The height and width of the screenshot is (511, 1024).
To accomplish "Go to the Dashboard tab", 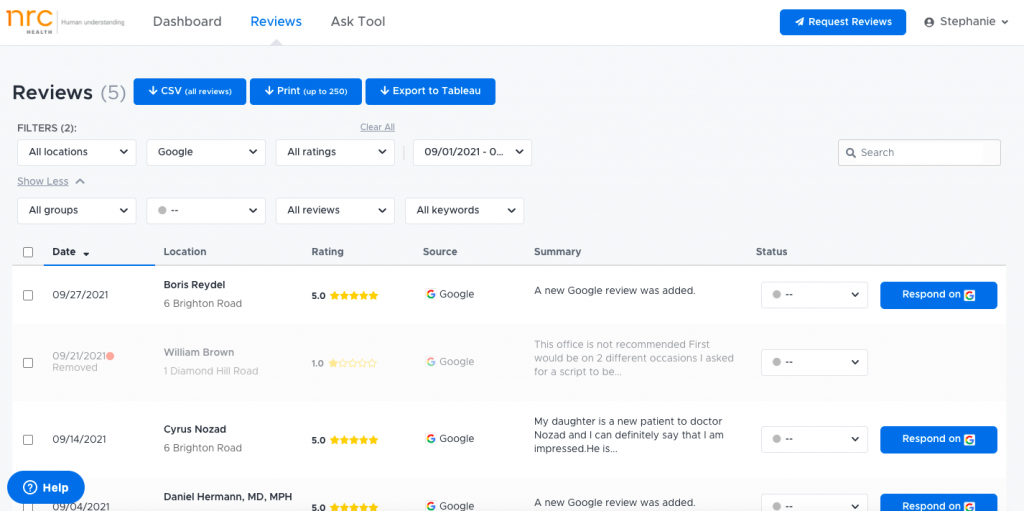I will (x=187, y=22).
